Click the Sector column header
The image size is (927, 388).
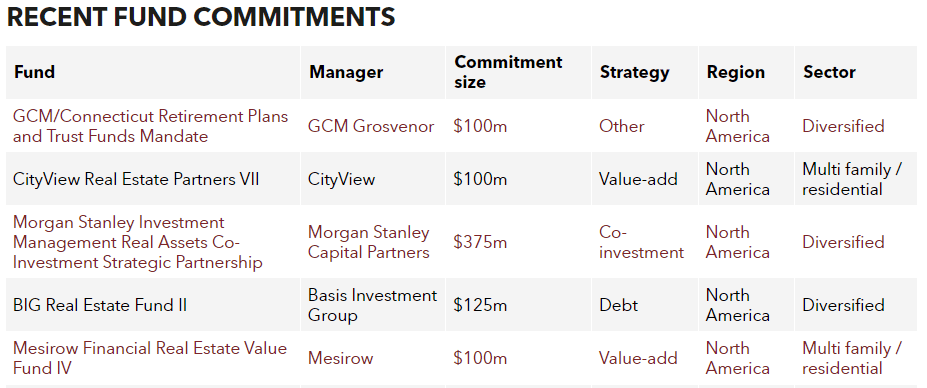[829, 72]
